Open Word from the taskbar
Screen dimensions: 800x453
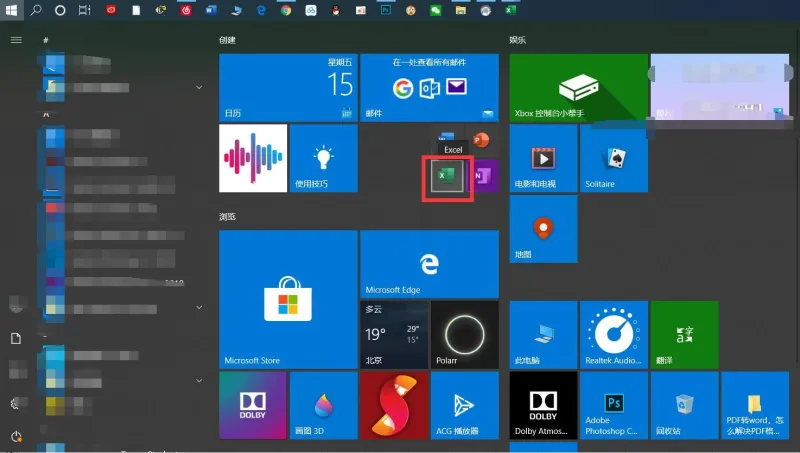[x=211, y=10]
